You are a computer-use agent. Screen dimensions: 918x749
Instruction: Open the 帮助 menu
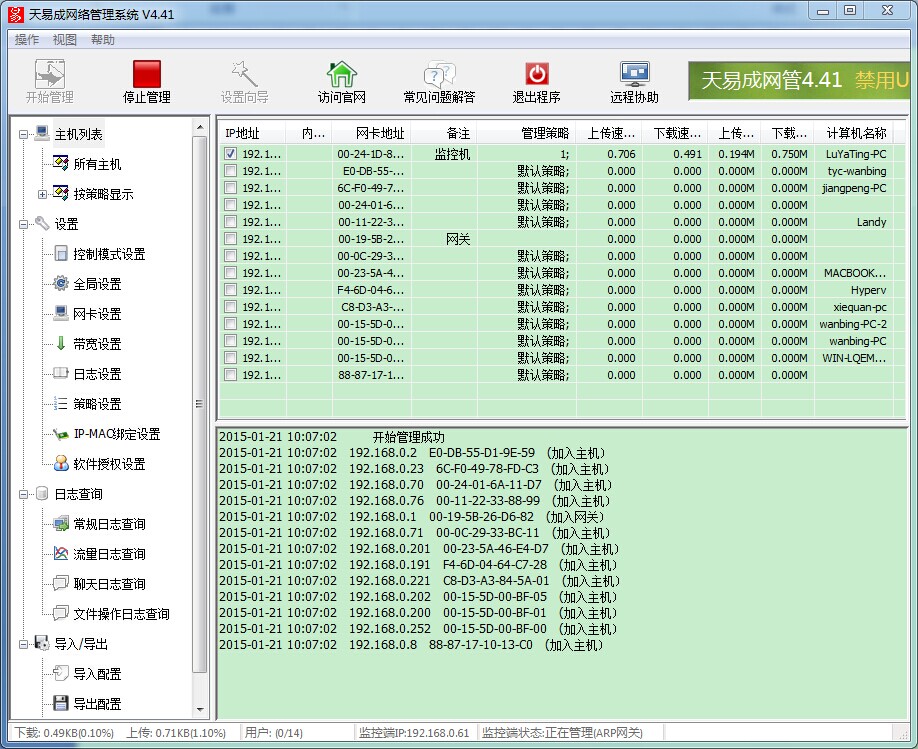(x=103, y=40)
